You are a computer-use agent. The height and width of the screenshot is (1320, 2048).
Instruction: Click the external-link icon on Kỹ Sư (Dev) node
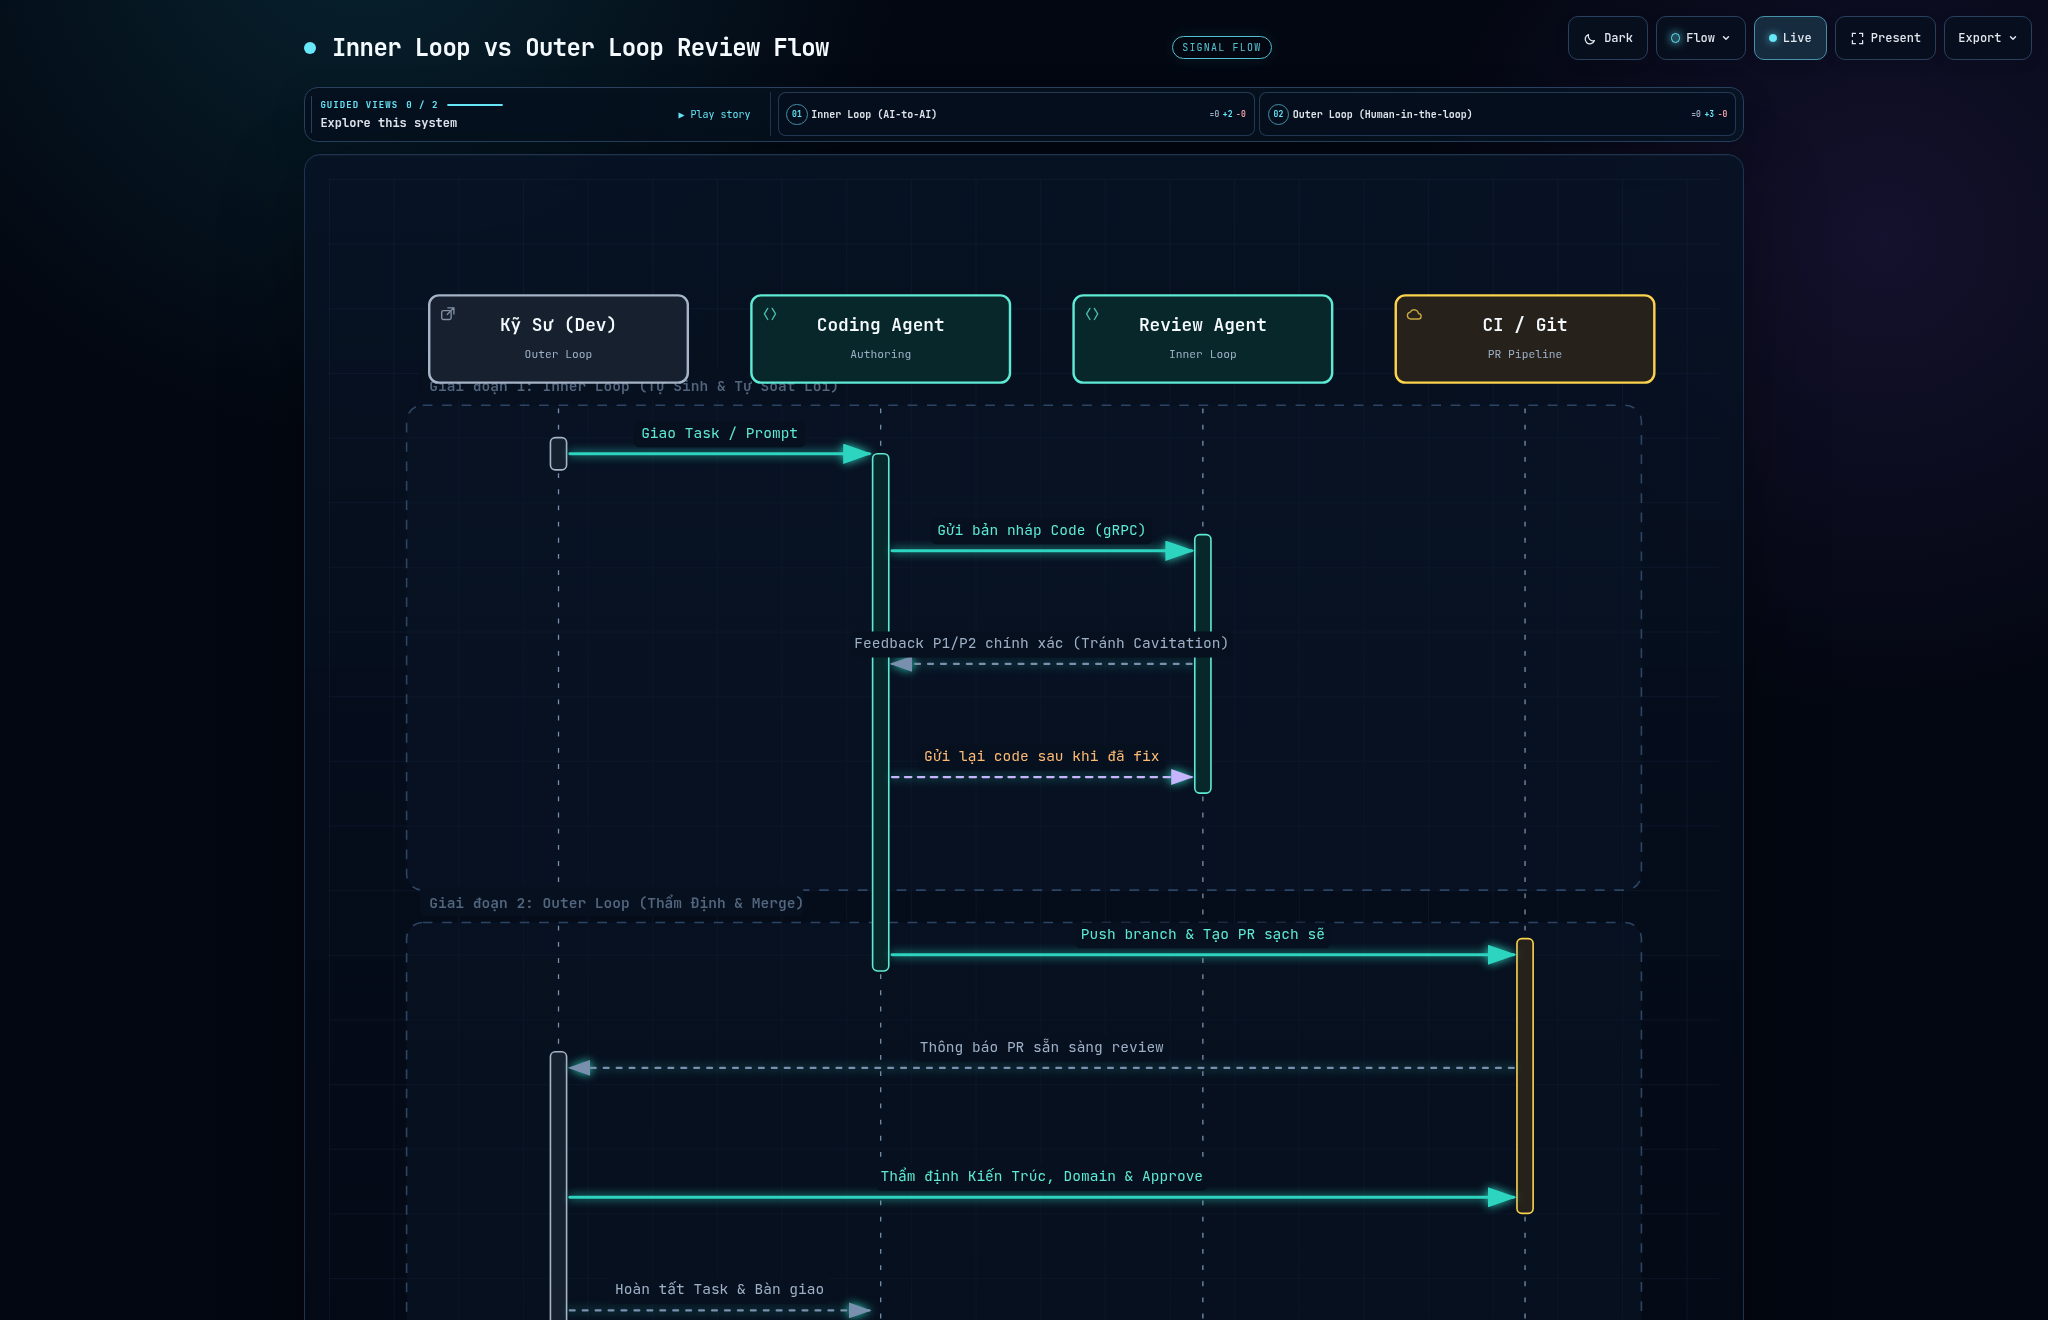(x=448, y=314)
